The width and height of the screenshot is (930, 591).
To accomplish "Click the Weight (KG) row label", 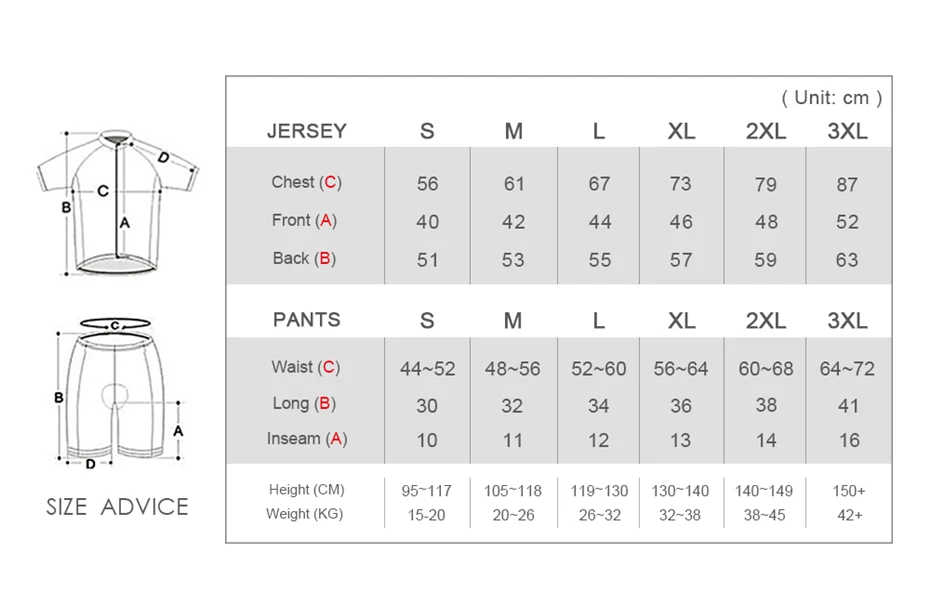I will pyautogui.click(x=306, y=514).
